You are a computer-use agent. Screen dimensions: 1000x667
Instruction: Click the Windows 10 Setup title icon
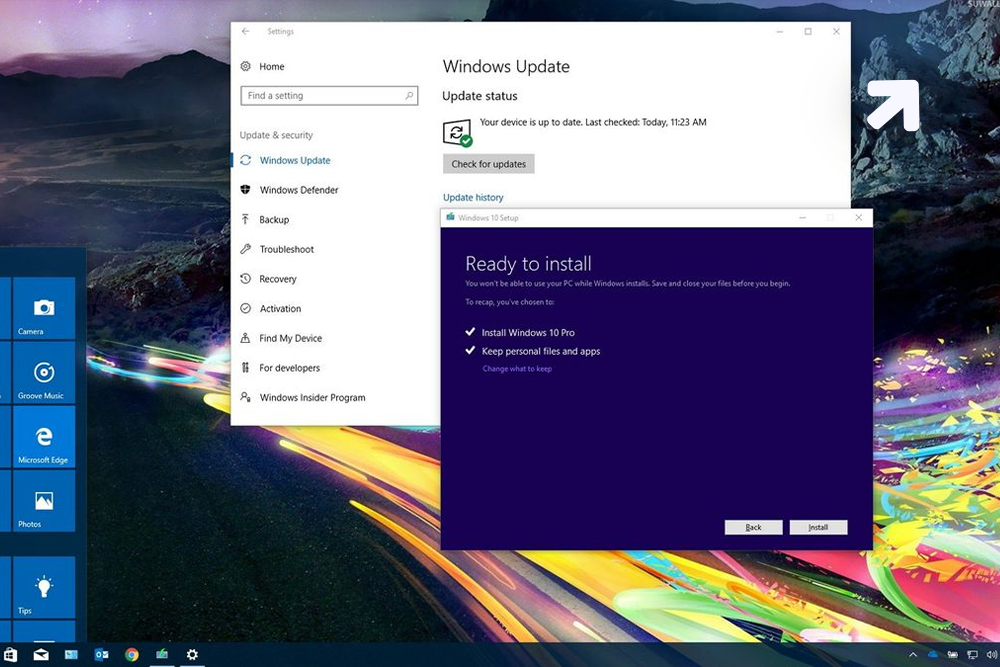(450, 217)
